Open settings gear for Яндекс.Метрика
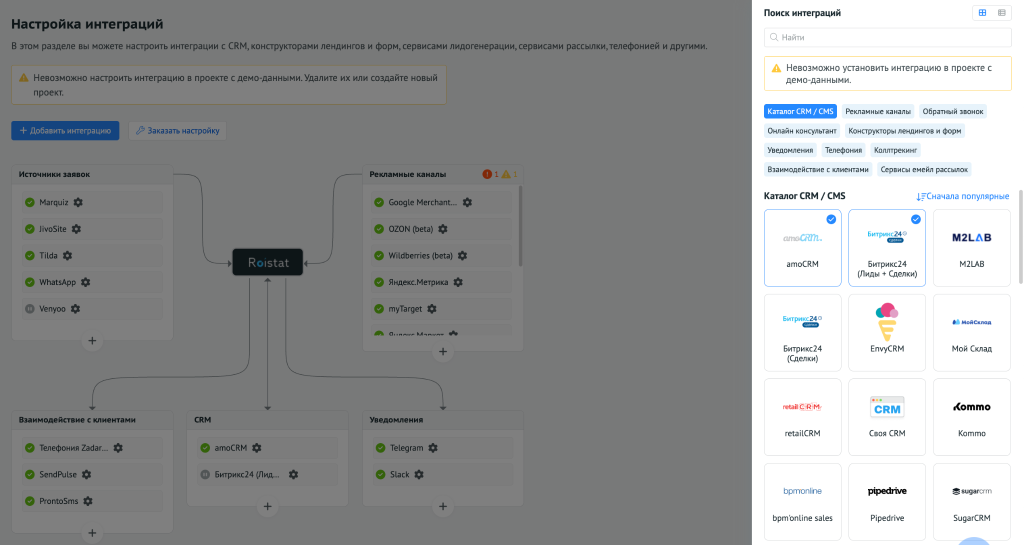This screenshot has height=545, width=1024. (458, 283)
